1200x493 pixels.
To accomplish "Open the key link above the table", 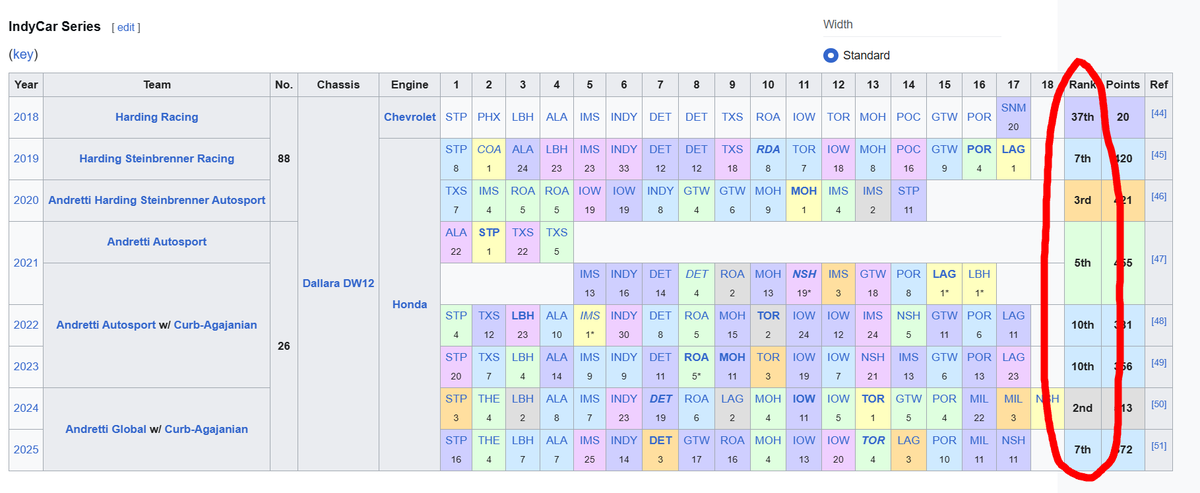I will click(x=25, y=54).
